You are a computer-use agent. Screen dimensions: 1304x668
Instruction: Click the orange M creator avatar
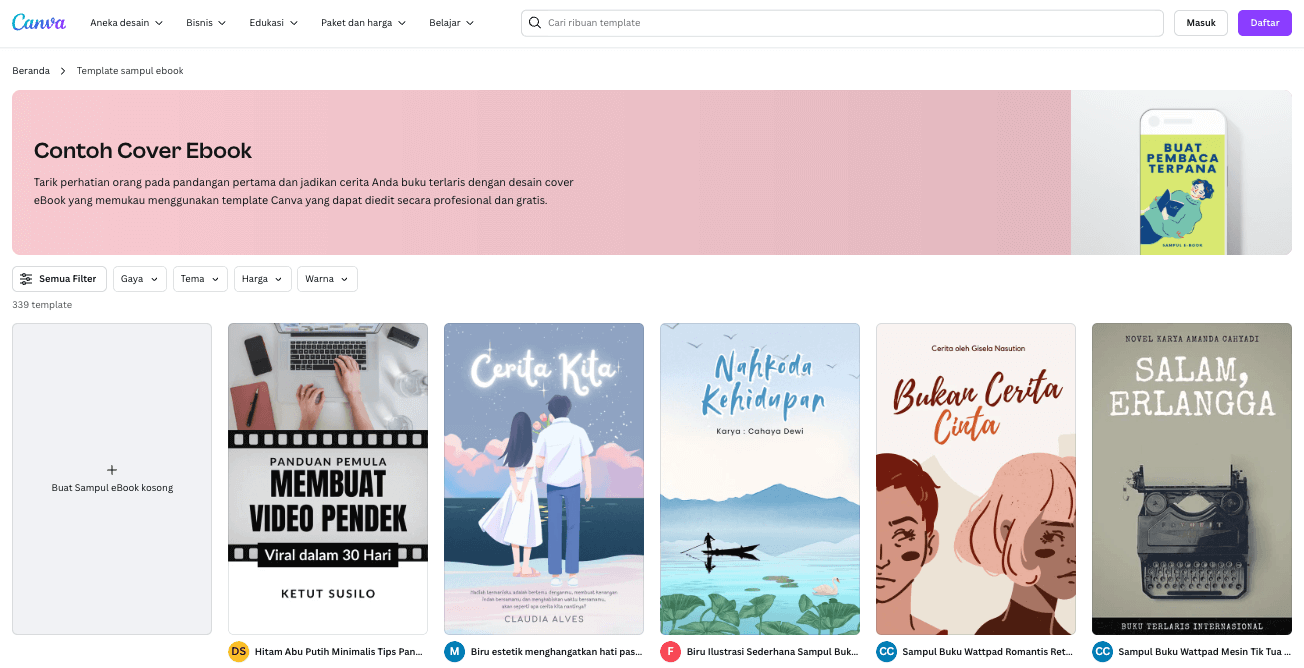click(453, 651)
